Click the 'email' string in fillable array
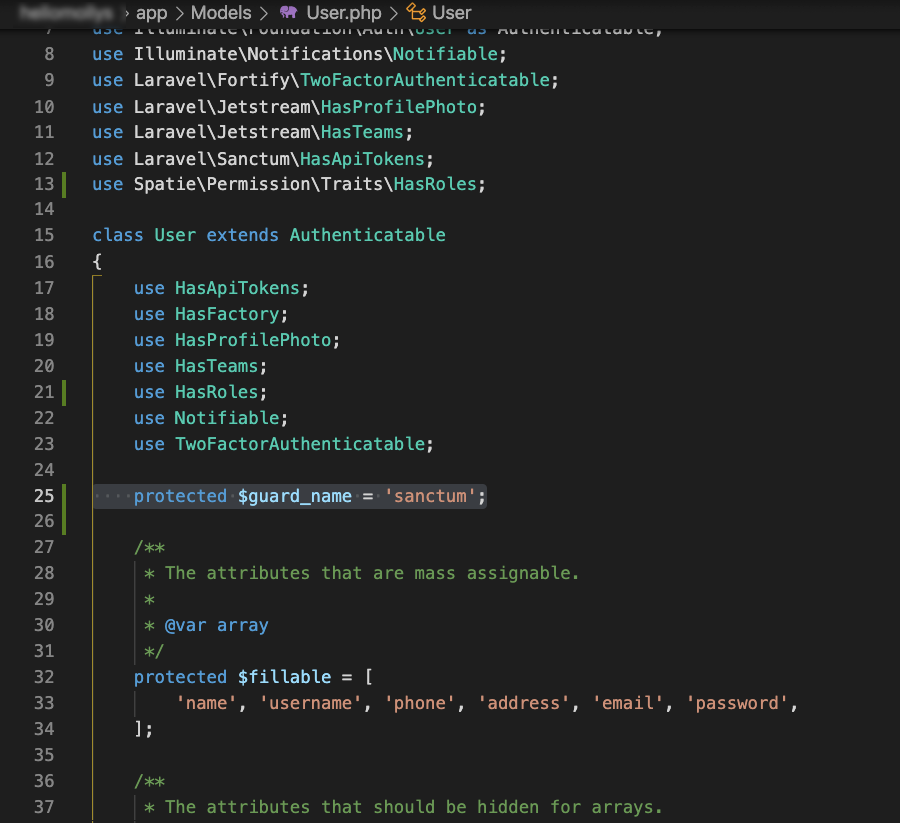 pos(628,704)
